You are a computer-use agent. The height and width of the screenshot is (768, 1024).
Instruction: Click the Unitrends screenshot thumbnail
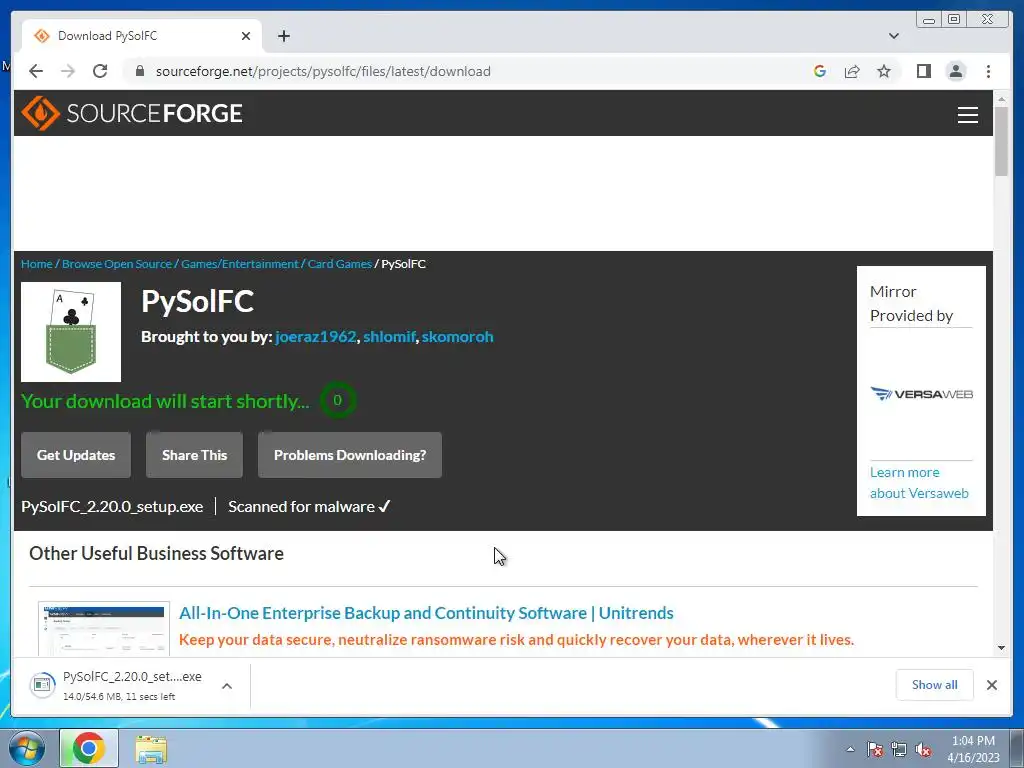point(104,628)
